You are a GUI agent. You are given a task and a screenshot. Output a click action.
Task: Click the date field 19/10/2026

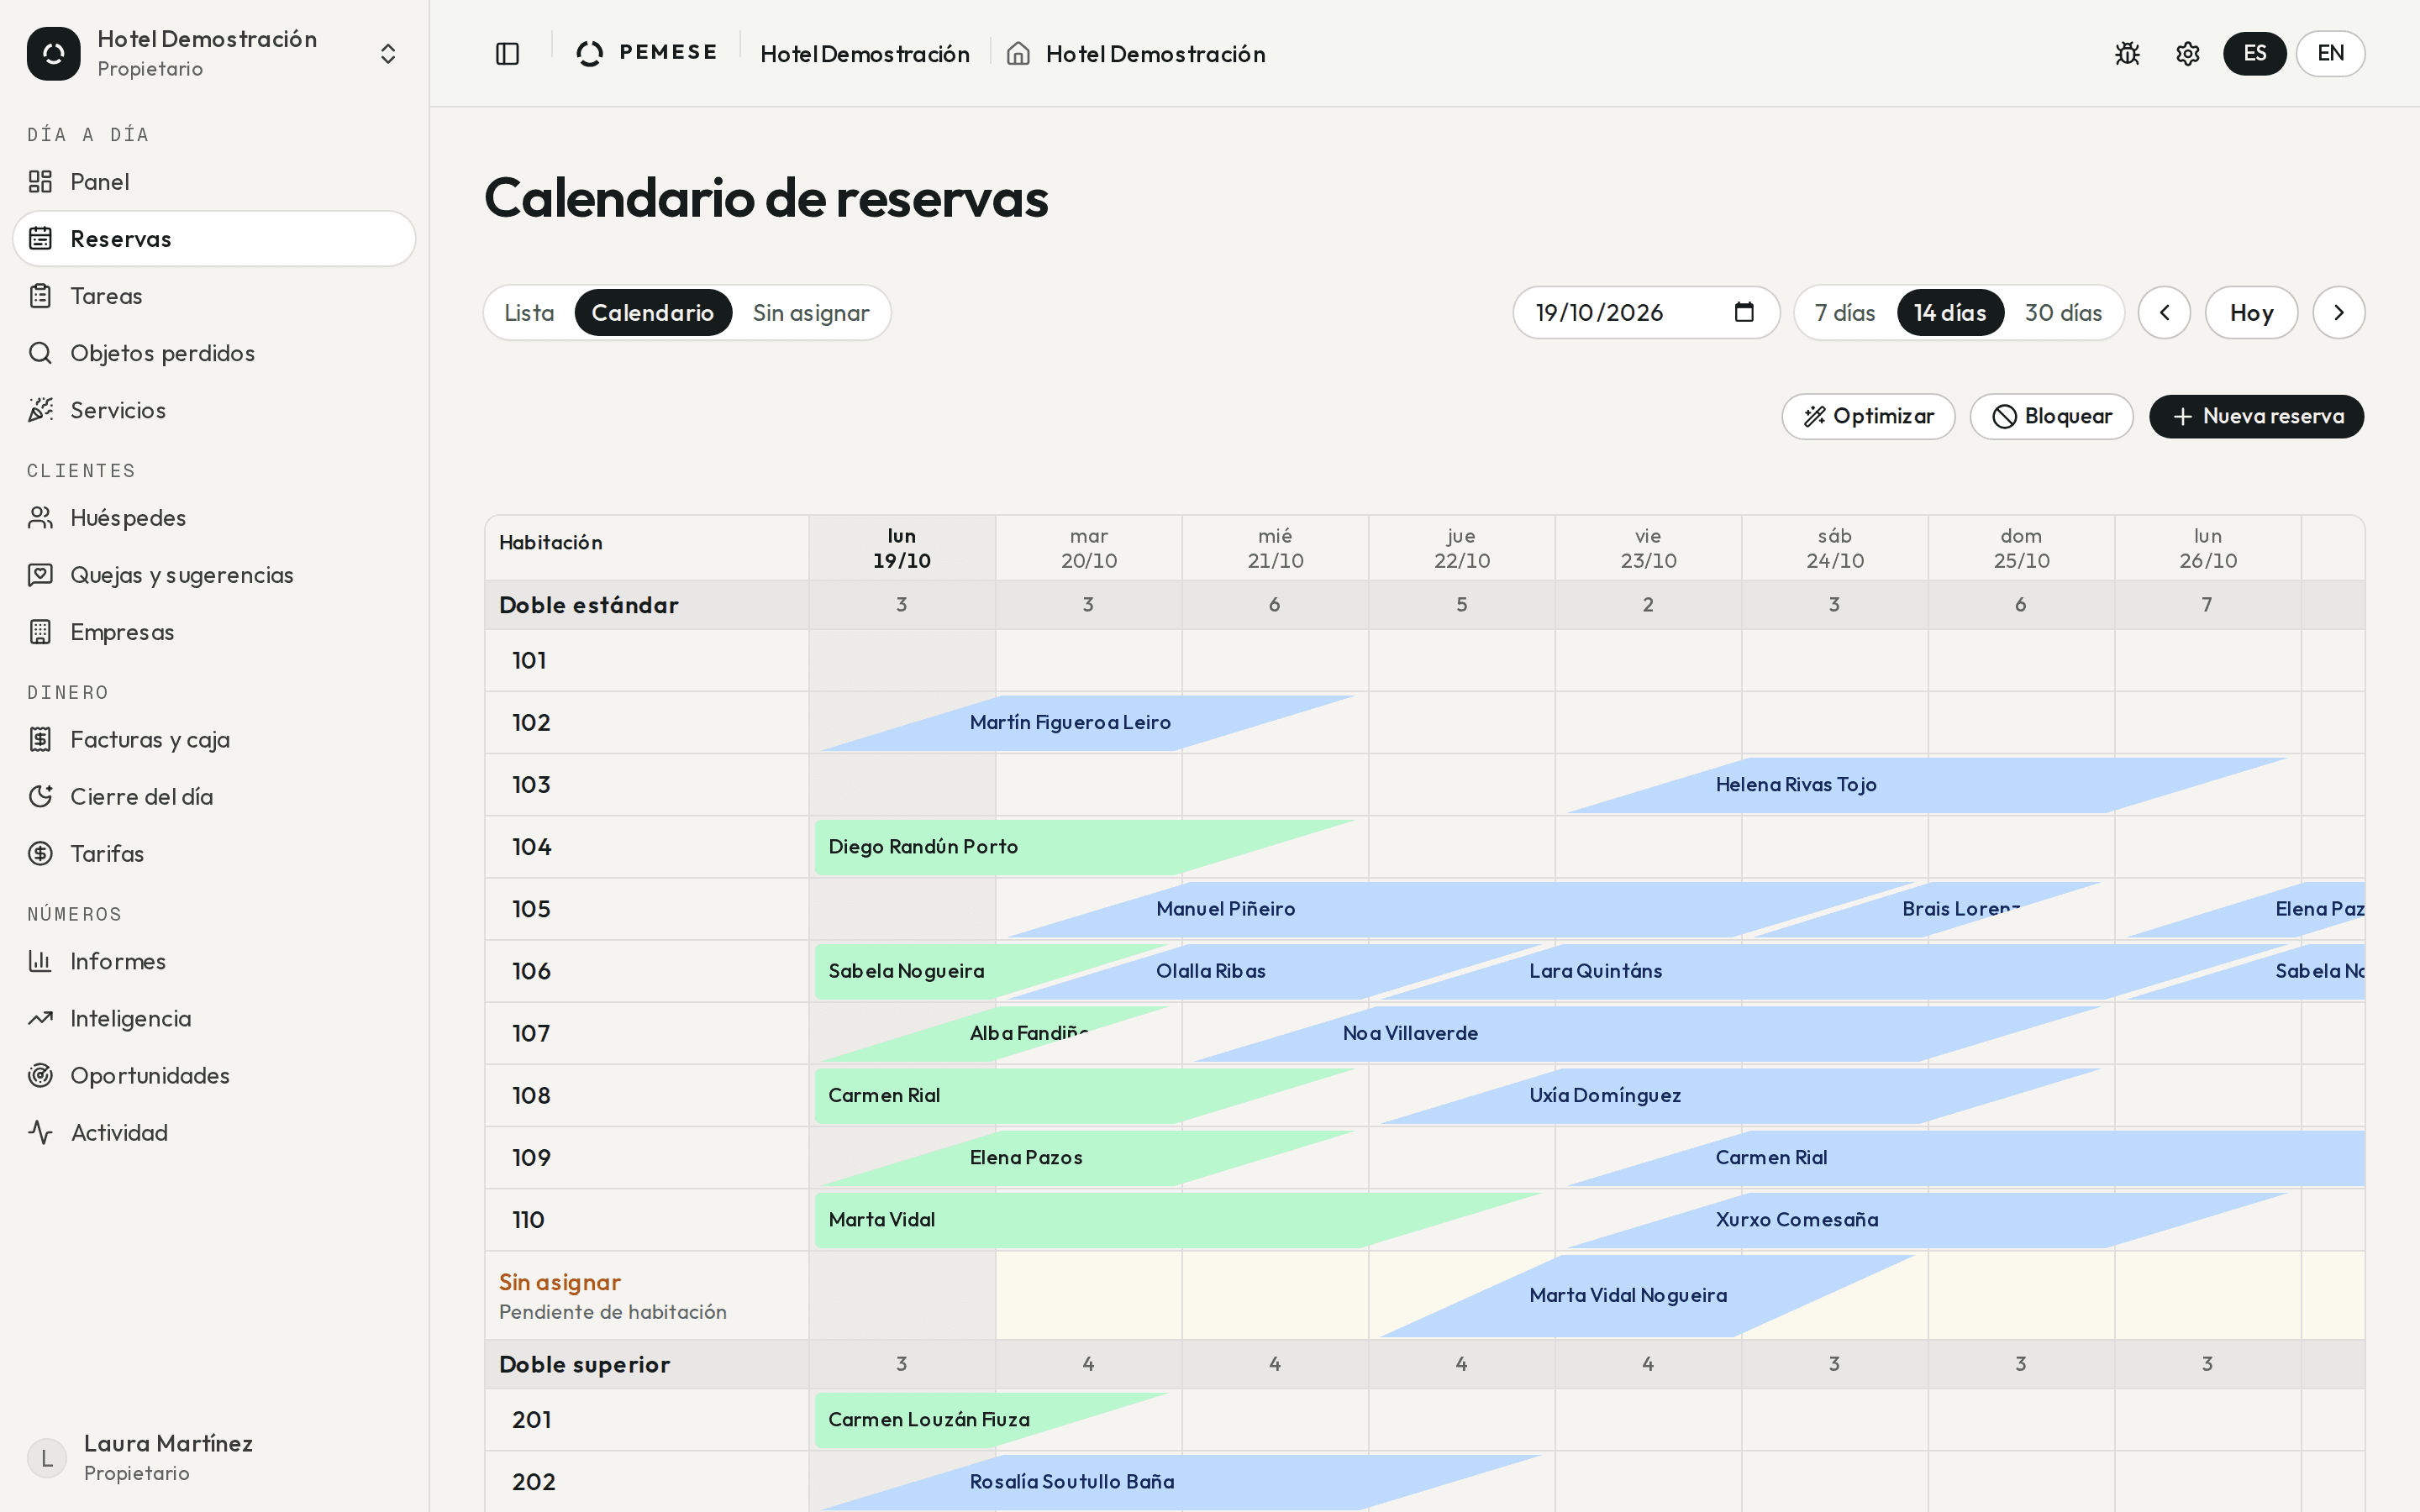[x=1646, y=313]
